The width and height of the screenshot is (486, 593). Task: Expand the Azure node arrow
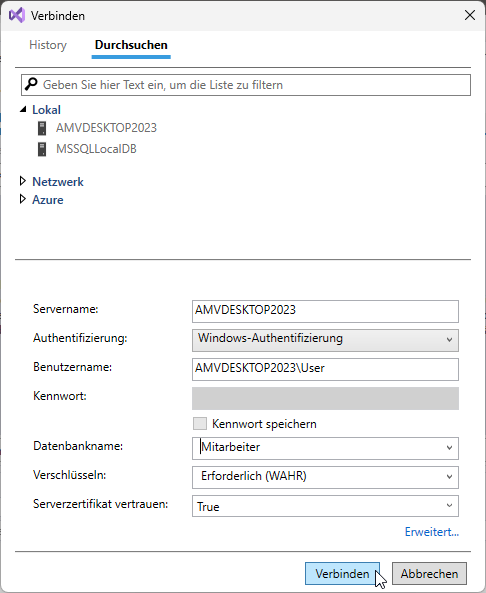tap(23, 199)
